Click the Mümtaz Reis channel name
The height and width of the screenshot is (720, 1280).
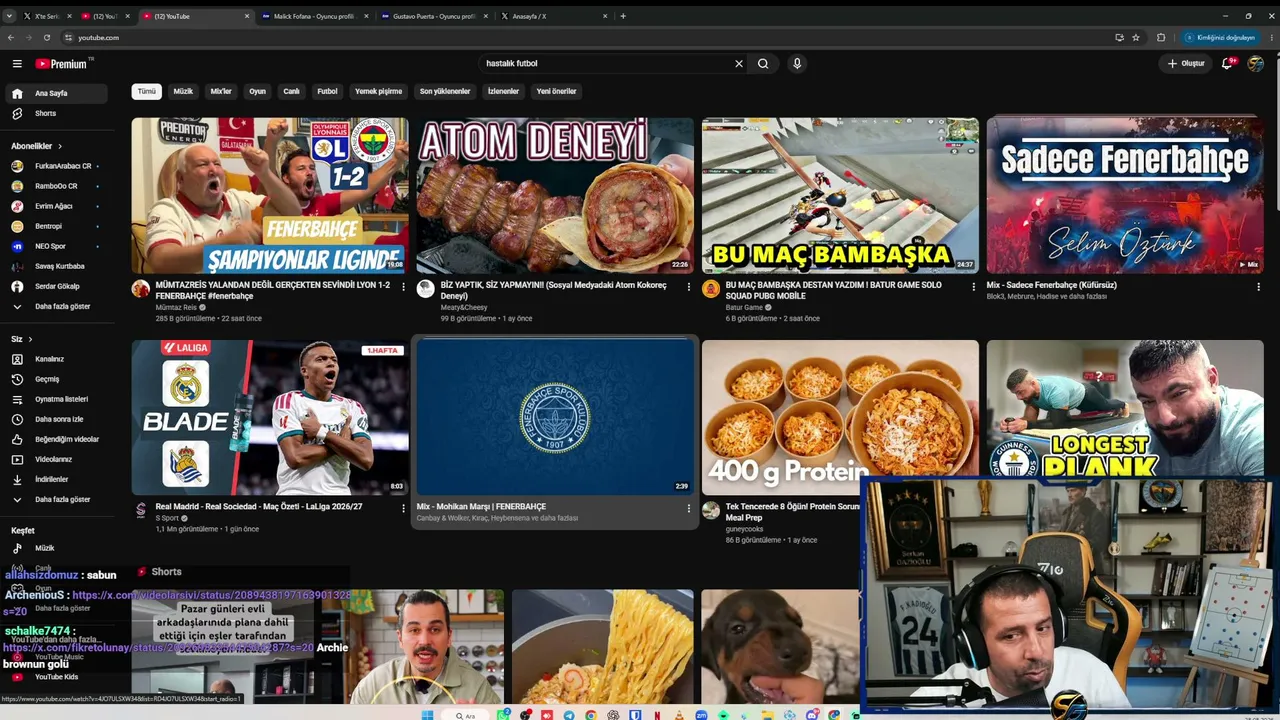[x=176, y=308]
